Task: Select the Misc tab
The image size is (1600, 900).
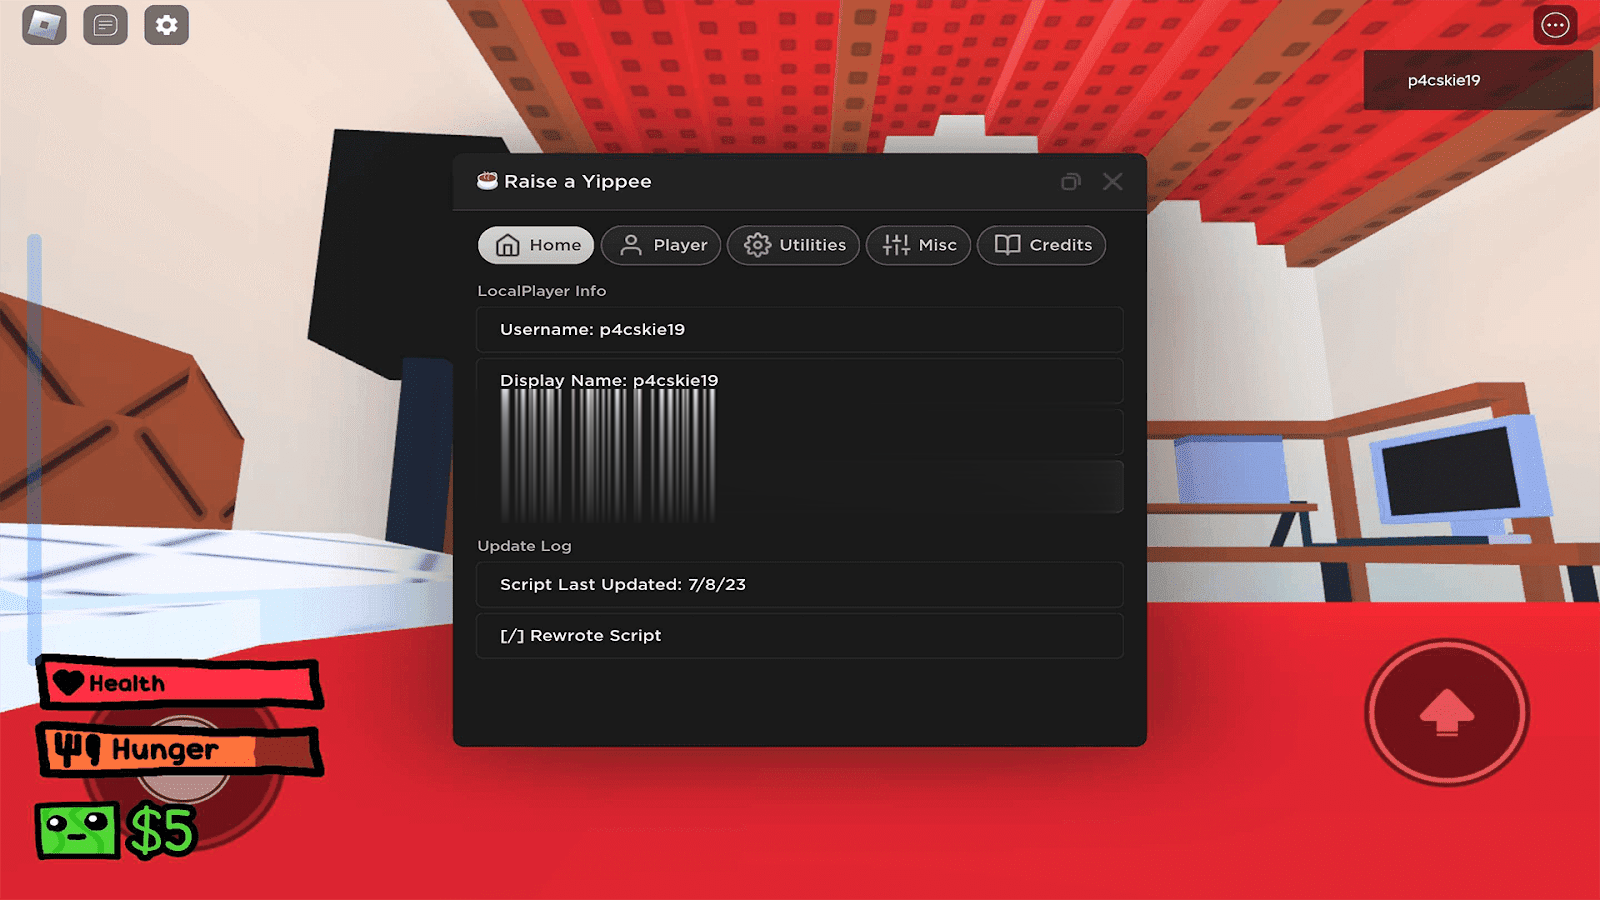Action: [x=918, y=245]
